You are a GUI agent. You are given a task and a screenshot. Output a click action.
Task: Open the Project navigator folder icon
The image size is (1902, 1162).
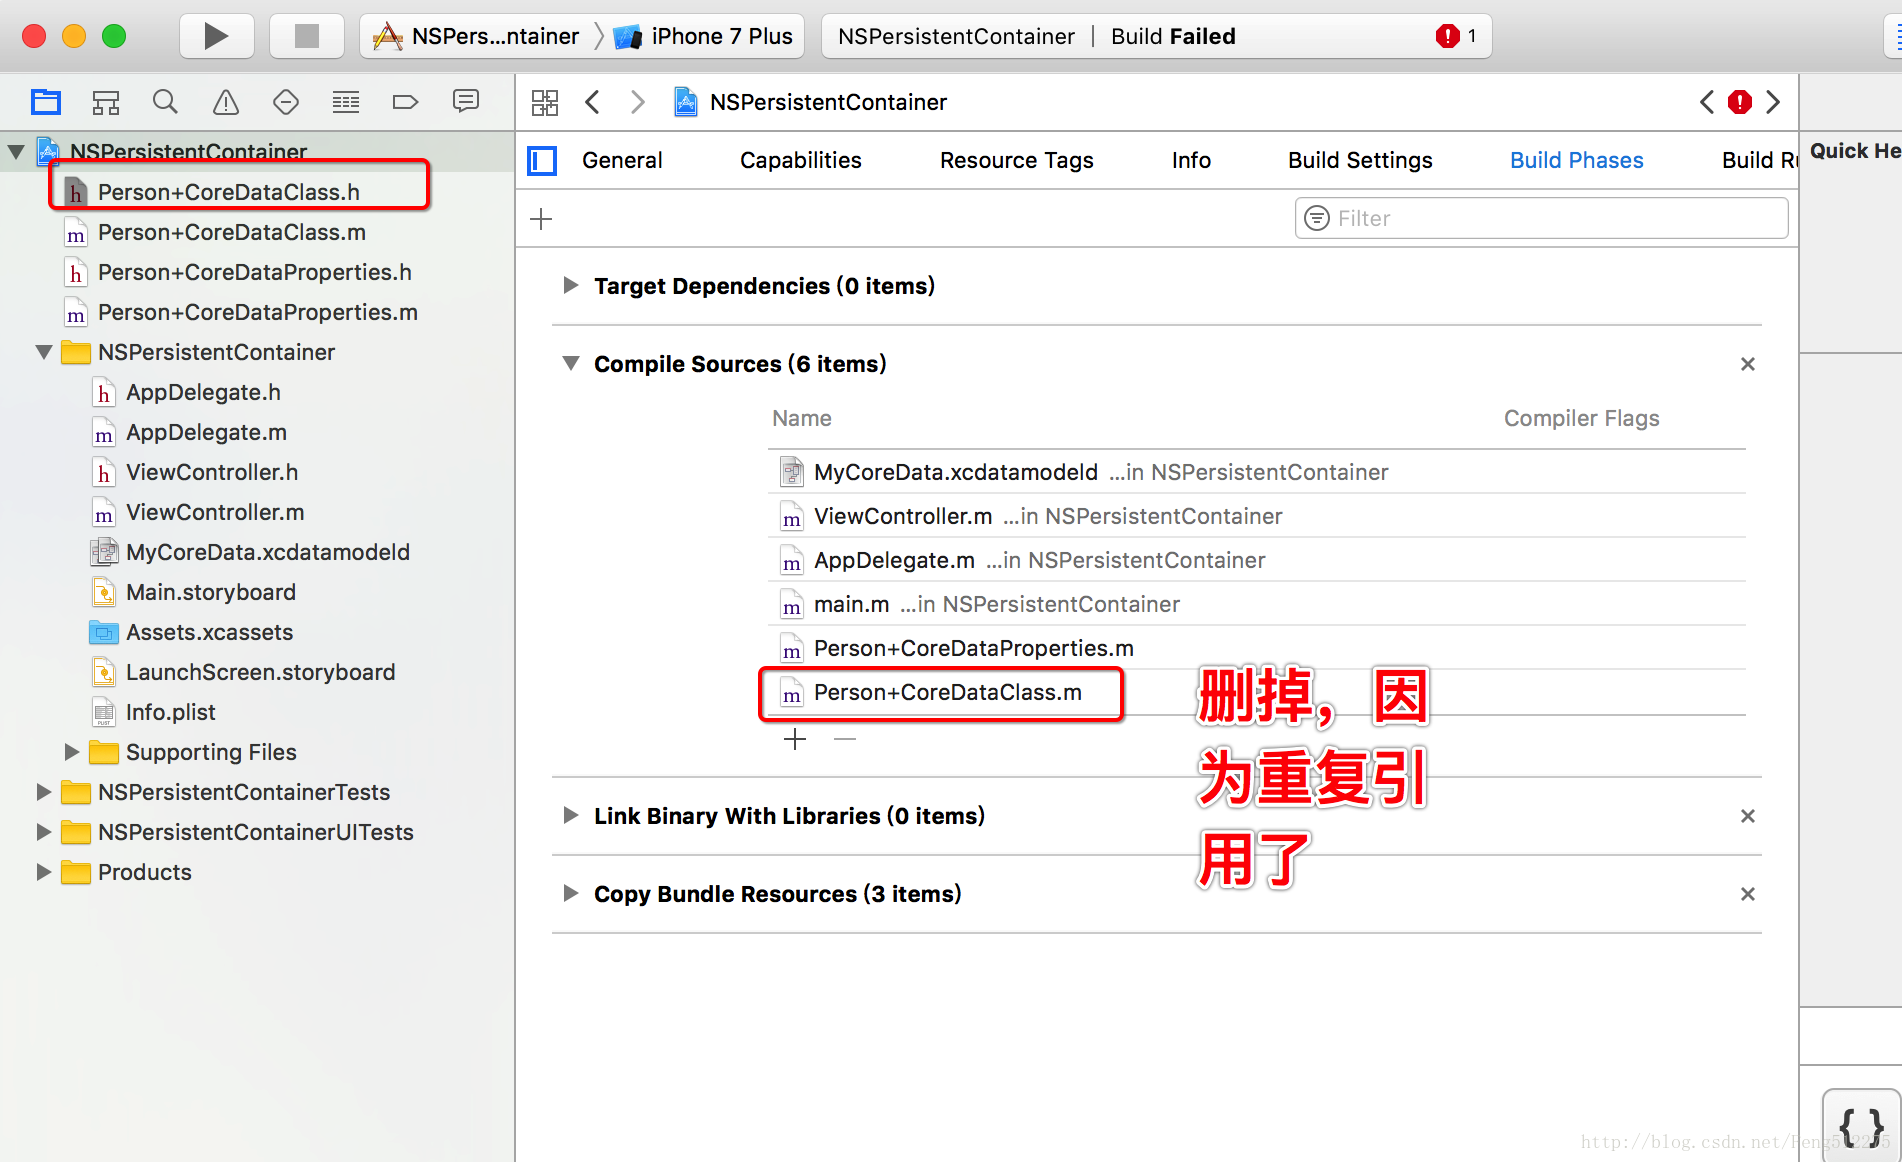point(46,102)
